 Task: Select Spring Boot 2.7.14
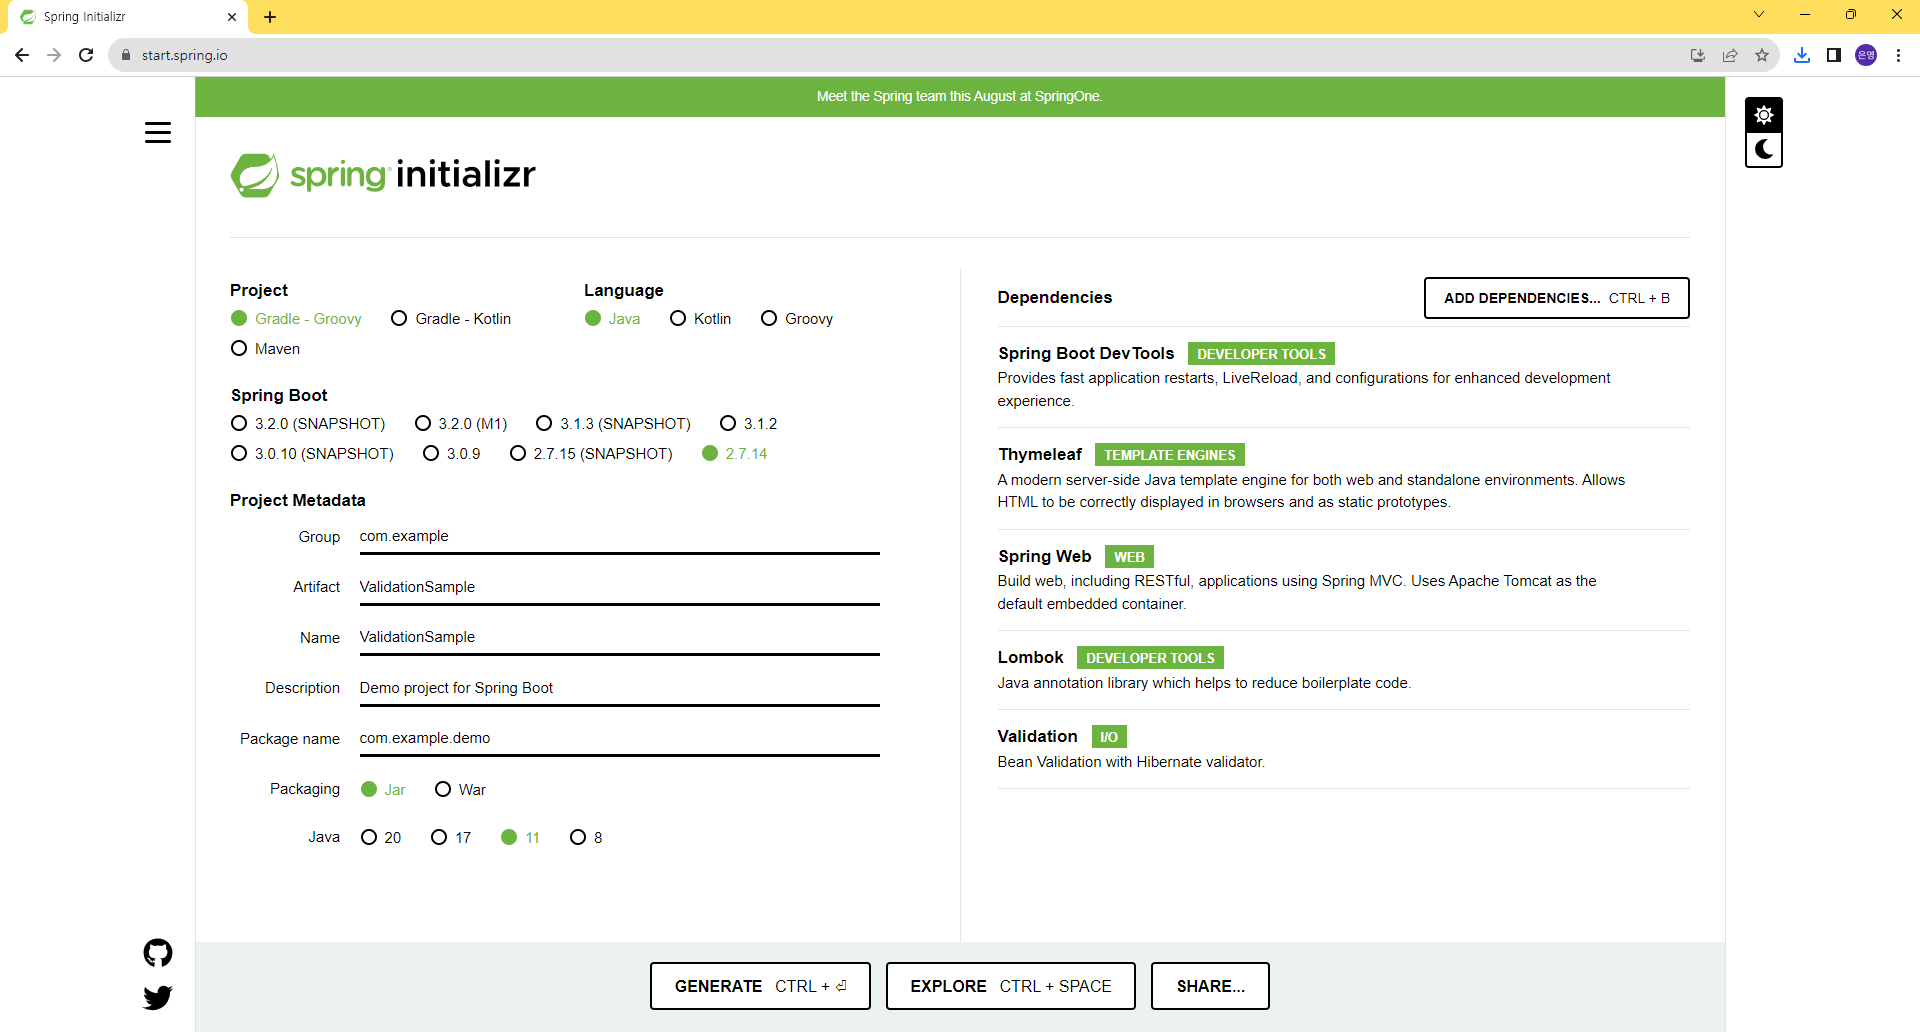735,453
